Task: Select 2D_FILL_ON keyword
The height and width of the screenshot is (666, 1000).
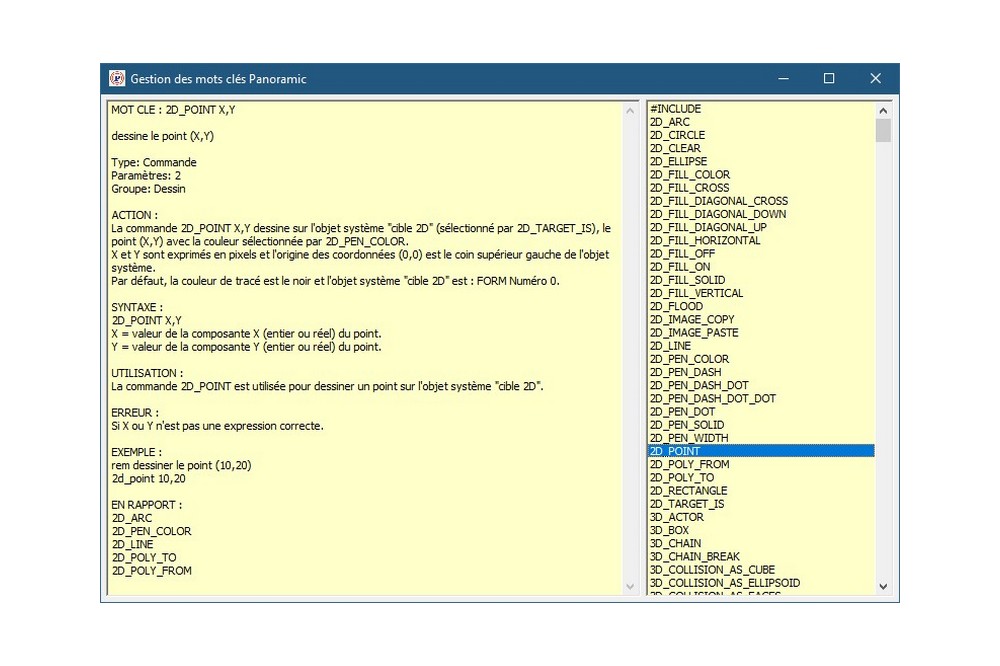Action: [x=761, y=267]
